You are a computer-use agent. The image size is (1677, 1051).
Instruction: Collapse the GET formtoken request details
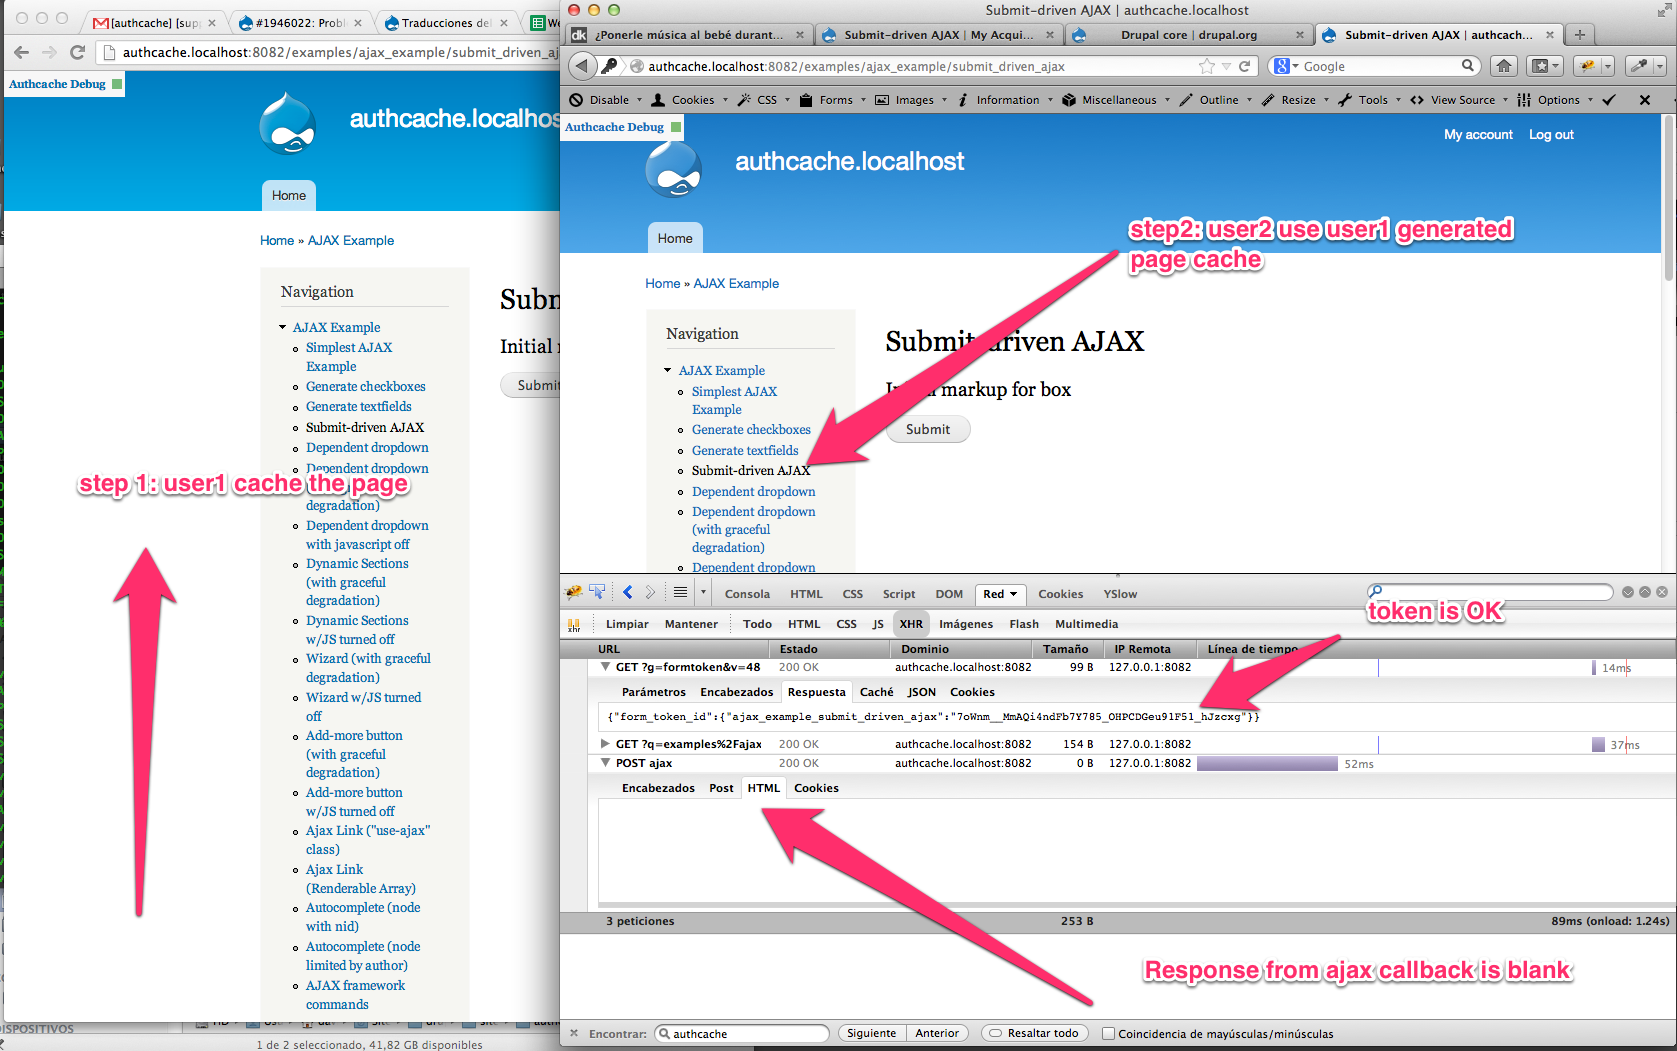[x=605, y=667]
